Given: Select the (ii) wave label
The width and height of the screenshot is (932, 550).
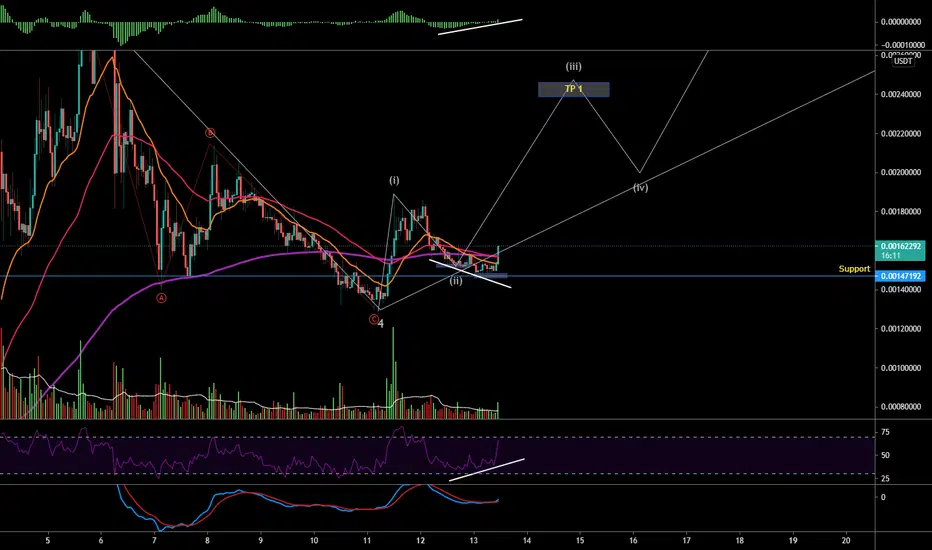Looking at the screenshot, I should click(456, 281).
